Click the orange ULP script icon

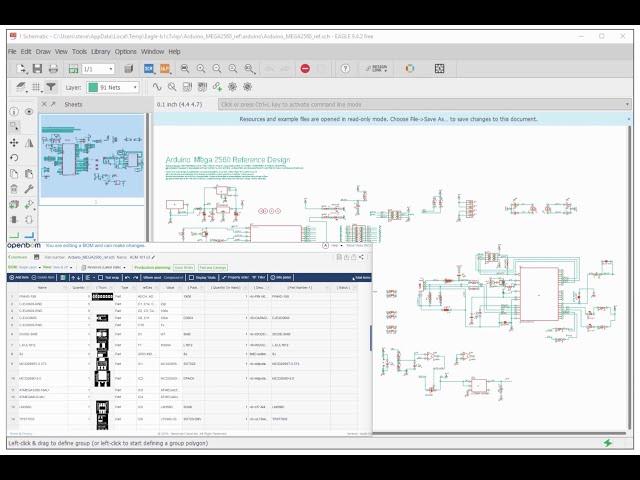tap(165, 69)
